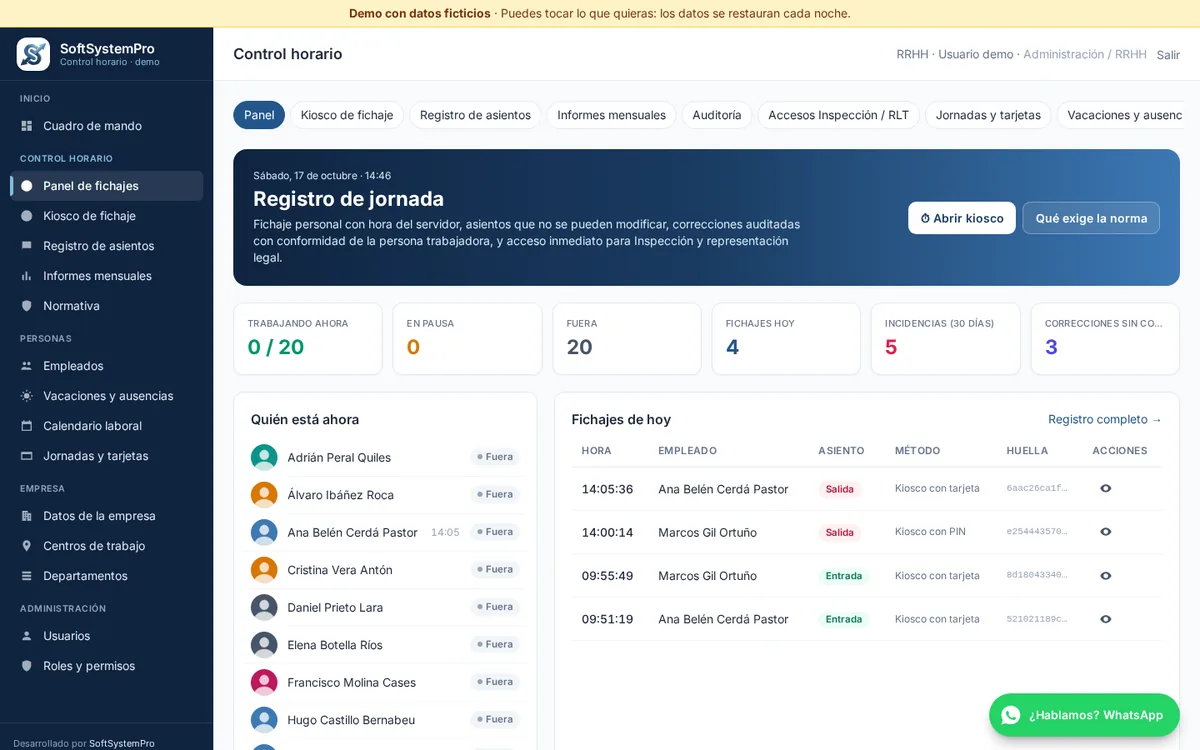This screenshot has width=1200, height=750.
Task: Click Adrián Peral Quiles avatar
Action: click(264, 457)
